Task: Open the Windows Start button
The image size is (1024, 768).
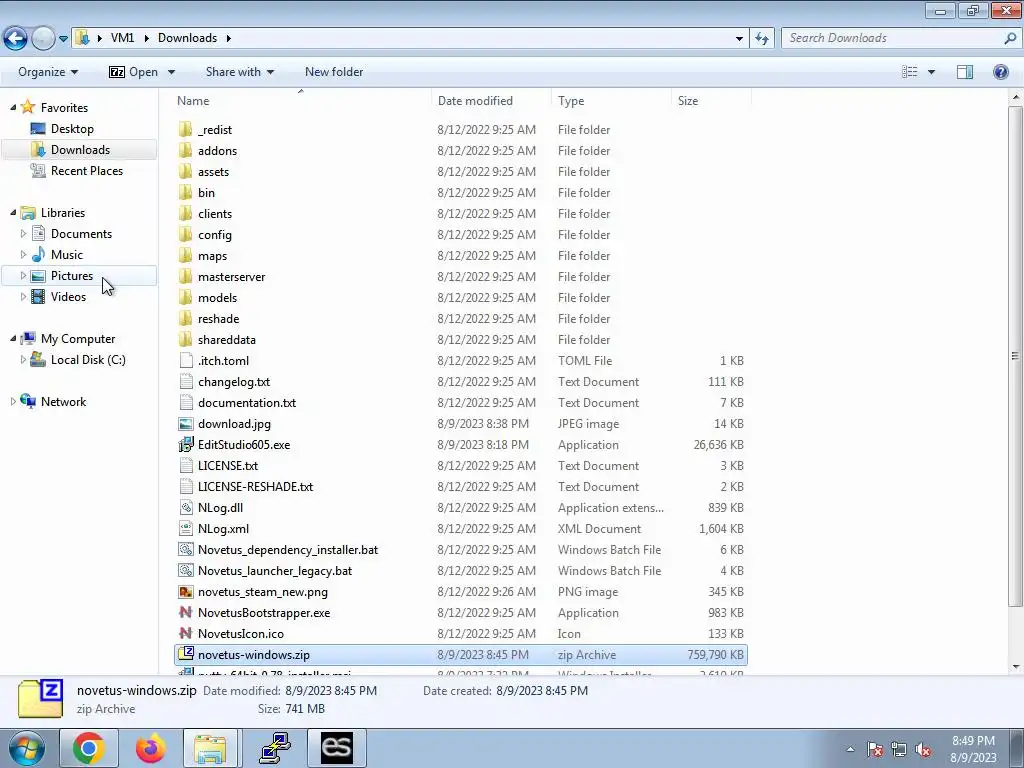Action: tap(26, 748)
